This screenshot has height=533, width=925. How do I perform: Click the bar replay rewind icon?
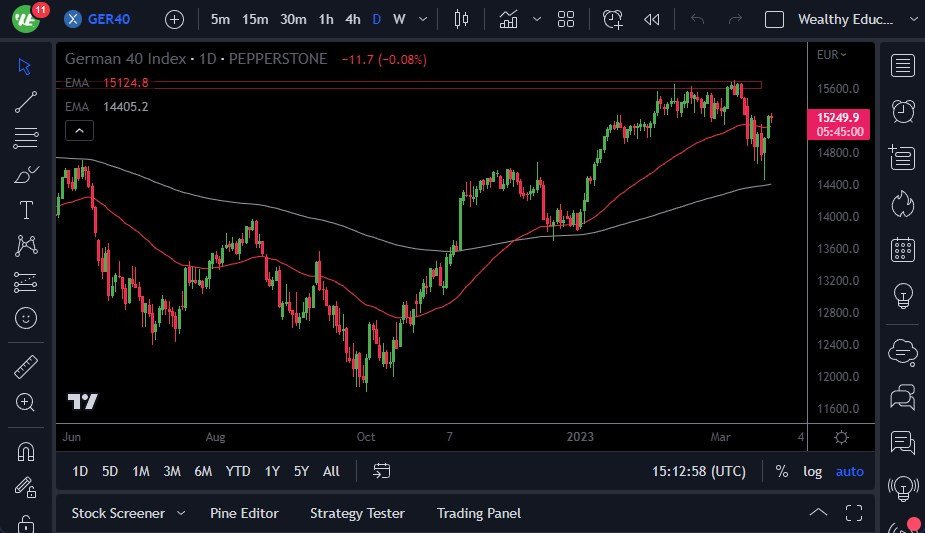[x=652, y=19]
